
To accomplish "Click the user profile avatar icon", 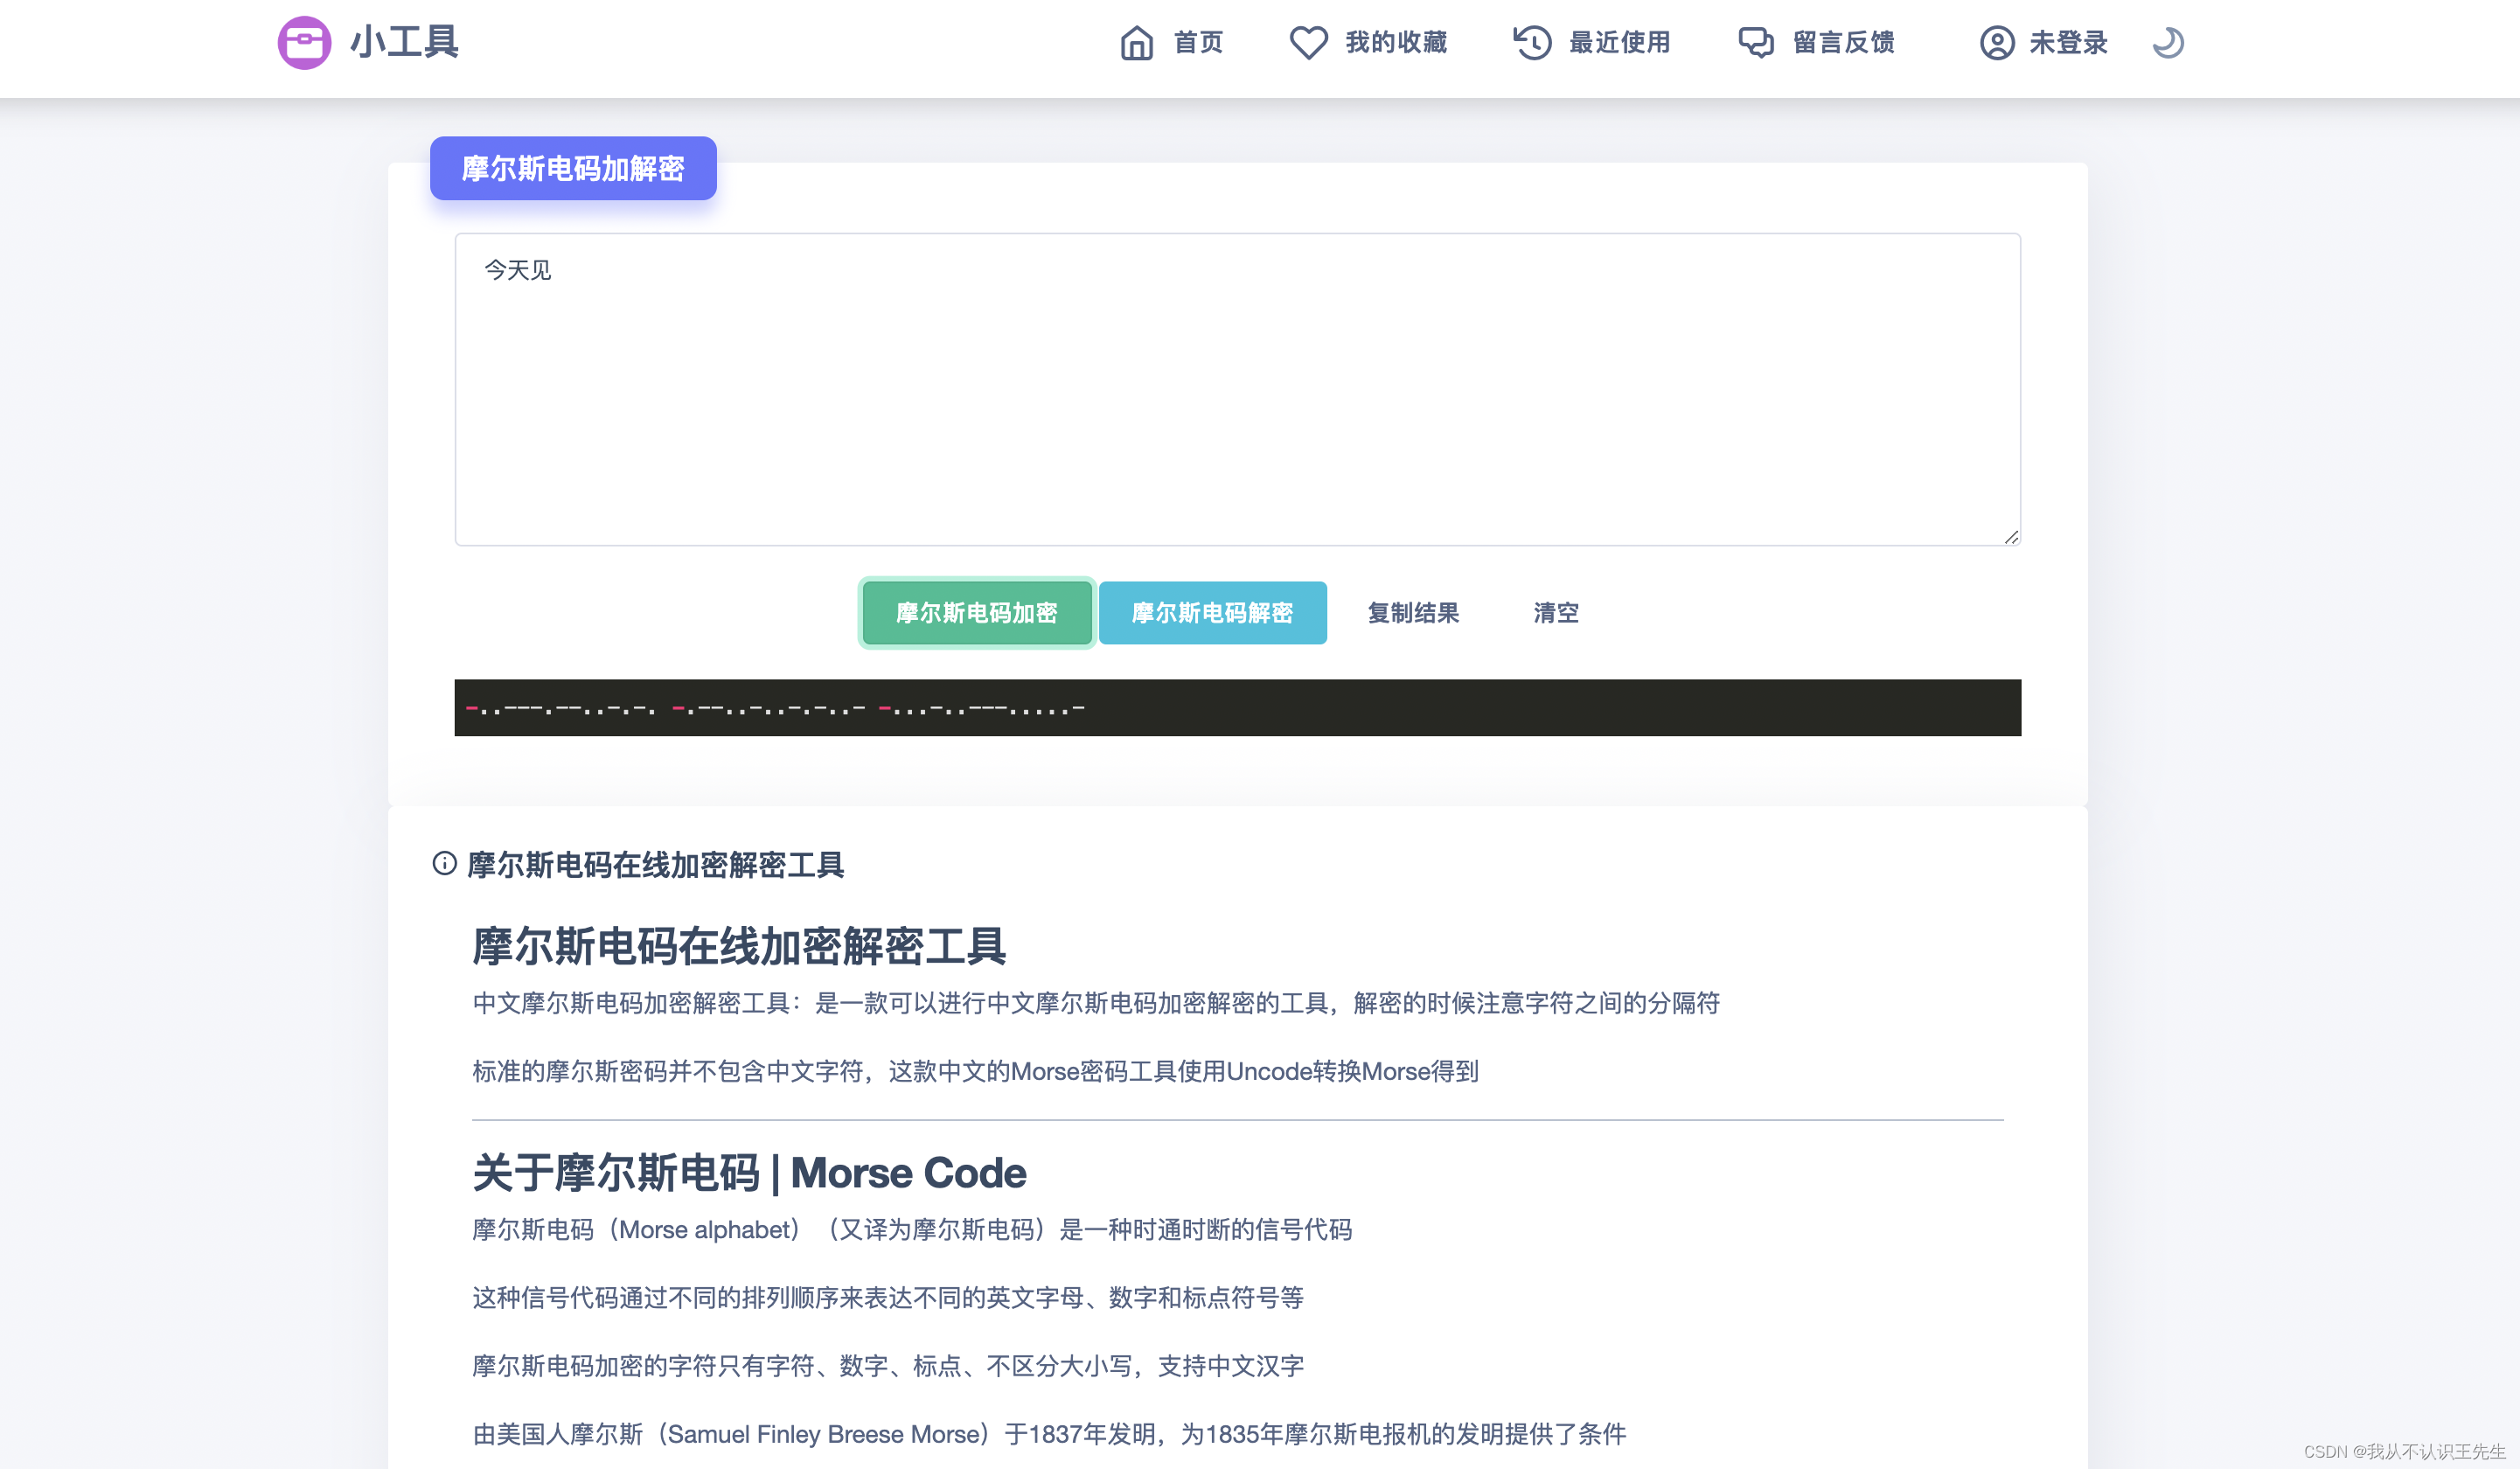I will coord(1996,42).
